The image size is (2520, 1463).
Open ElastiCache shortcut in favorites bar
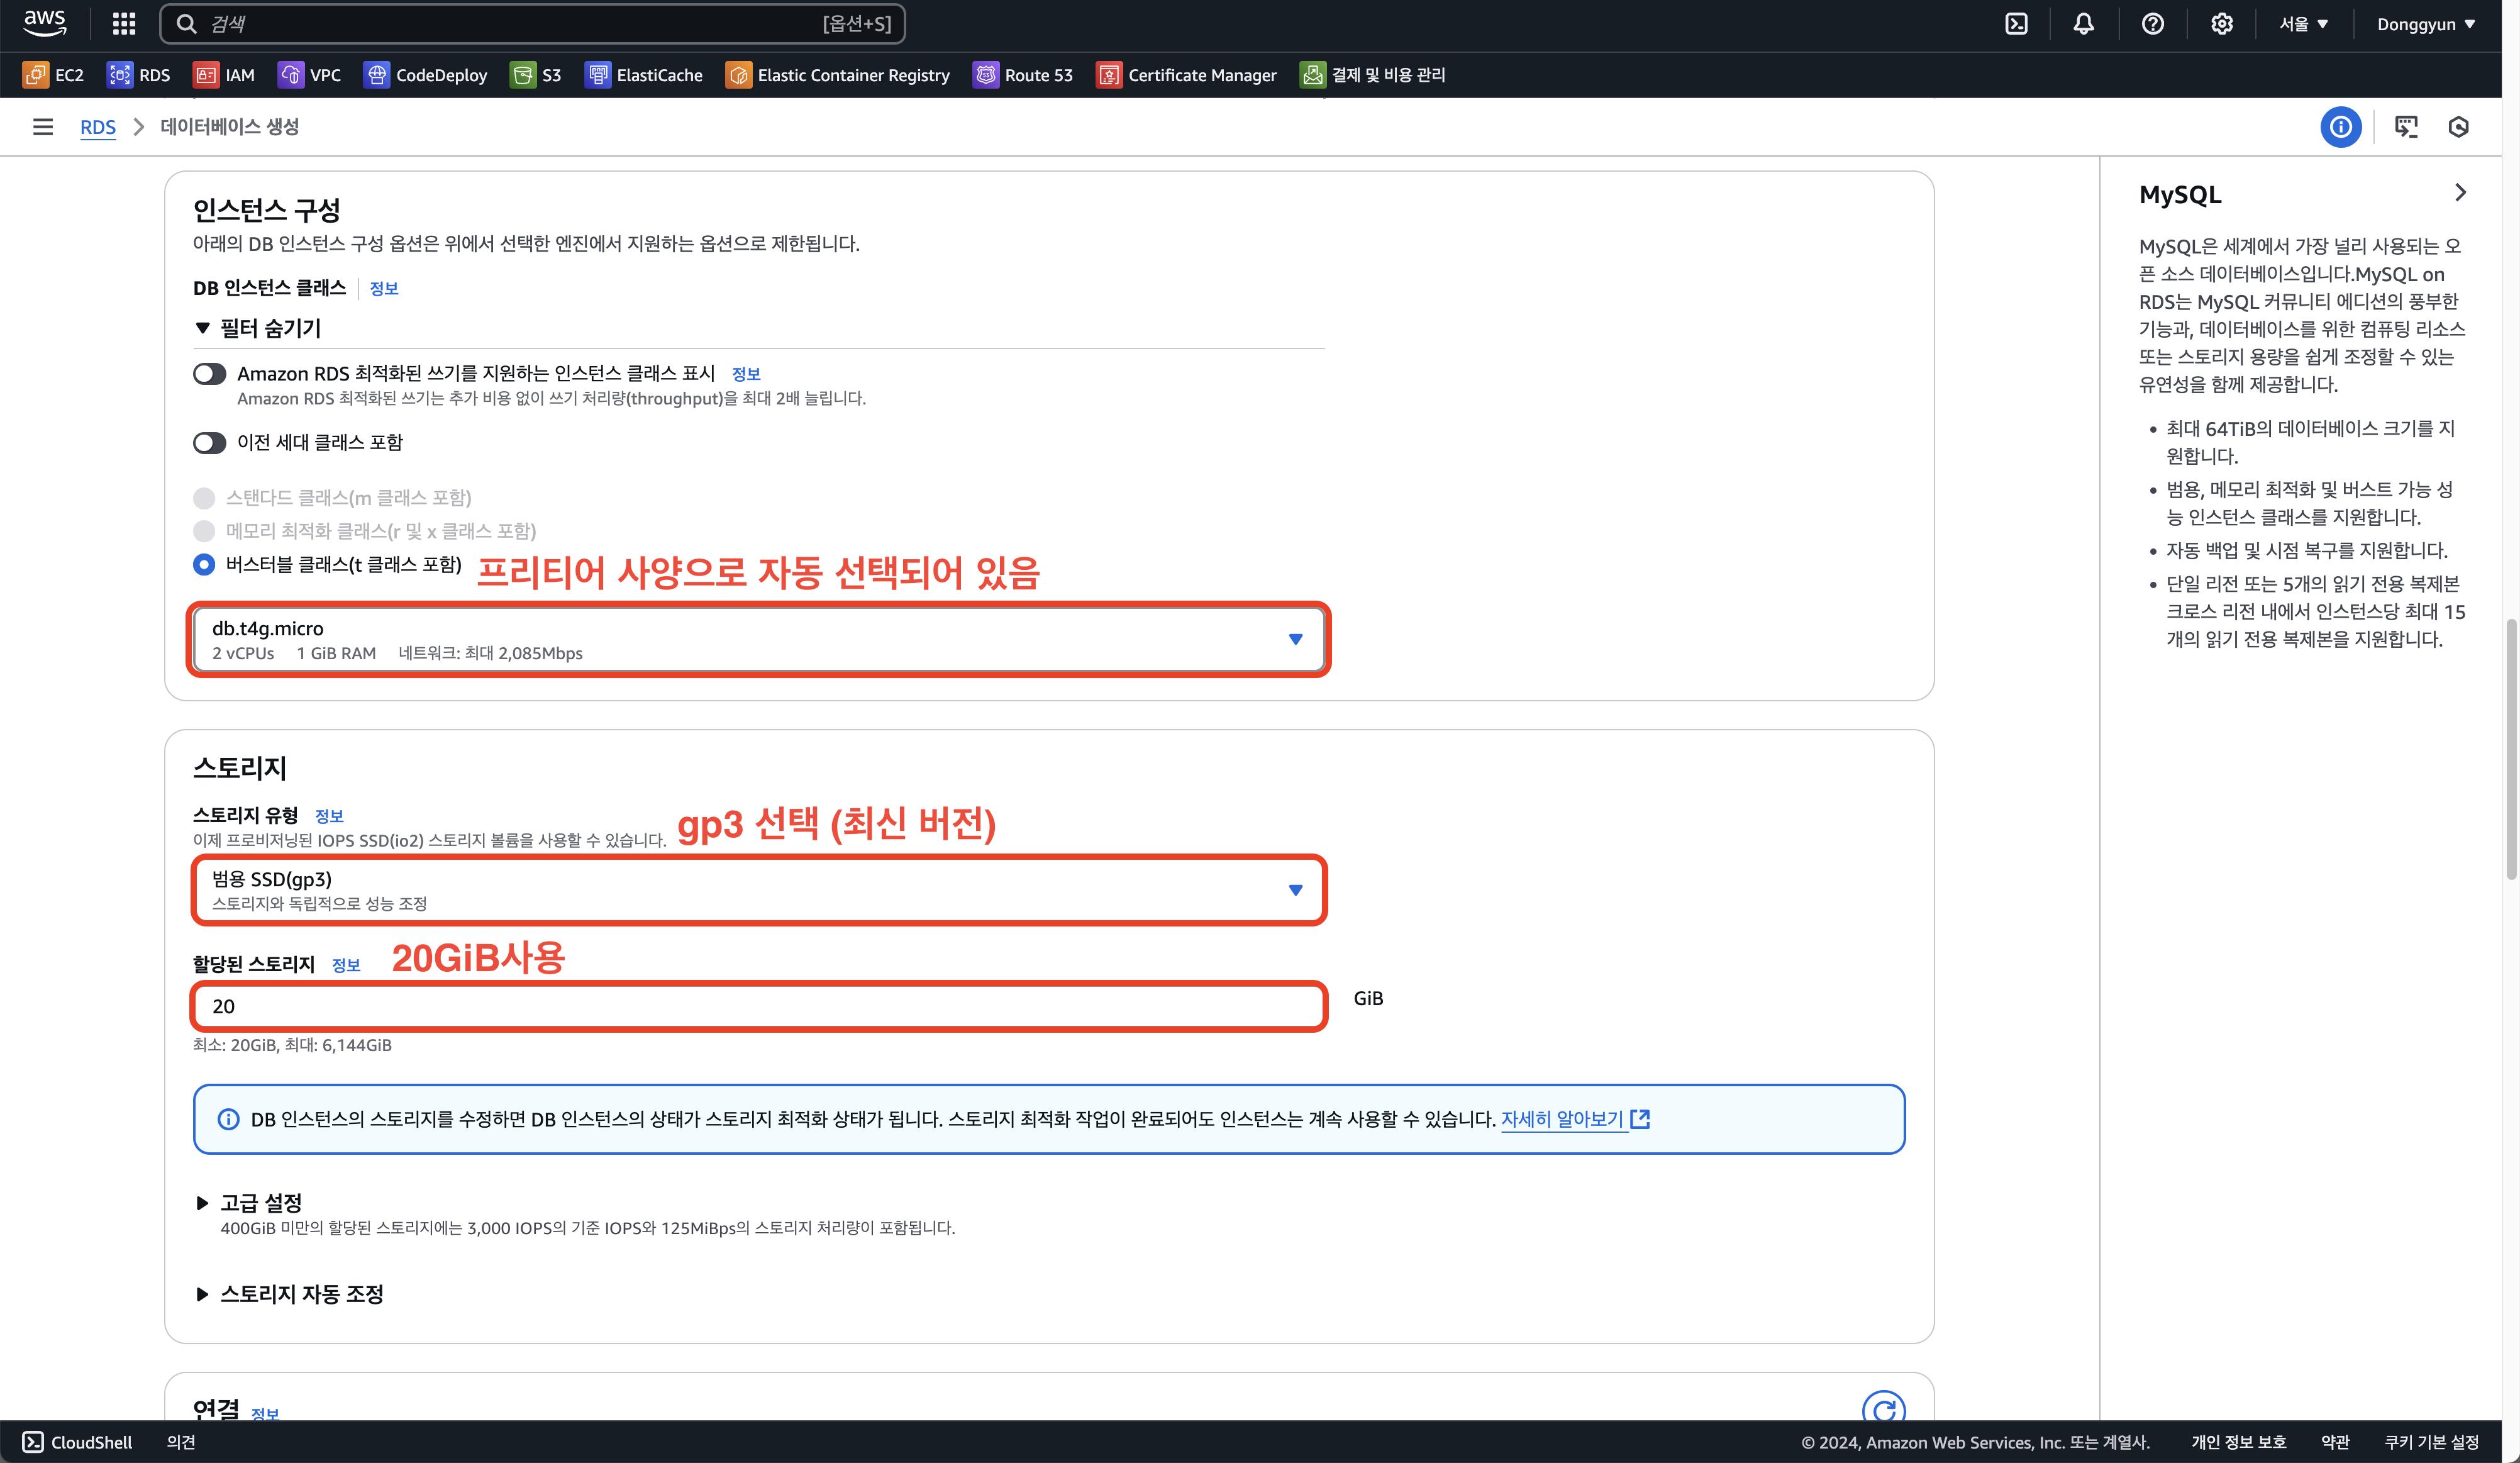pos(644,75)
